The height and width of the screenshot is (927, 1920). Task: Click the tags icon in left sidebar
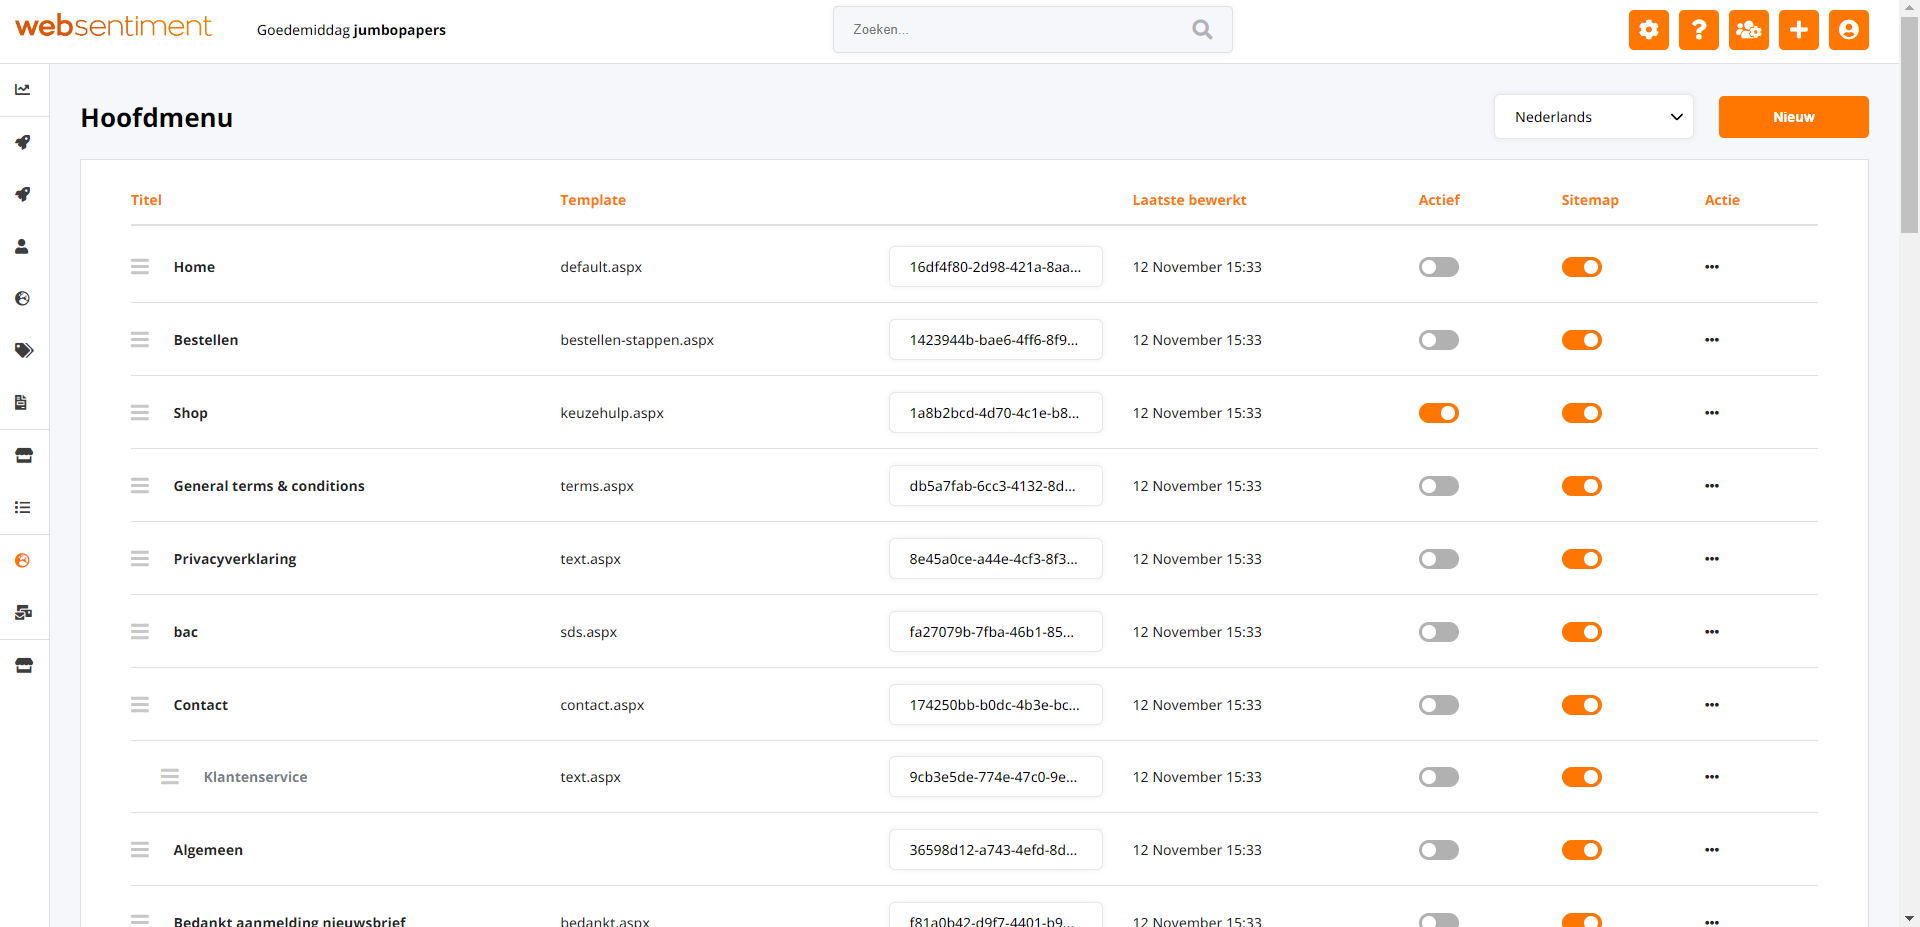coord(23,350)
